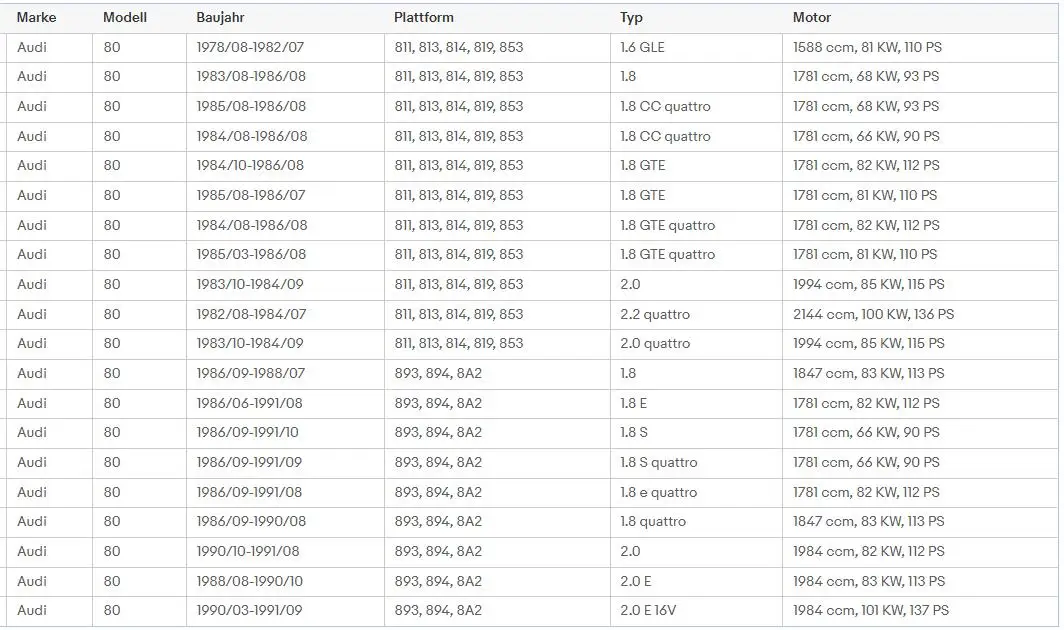The image size is (1064, 630).
Task: Click the 1984/10-1986/08 build year cell
Action: pyautogui.click(x=251, y=165)
